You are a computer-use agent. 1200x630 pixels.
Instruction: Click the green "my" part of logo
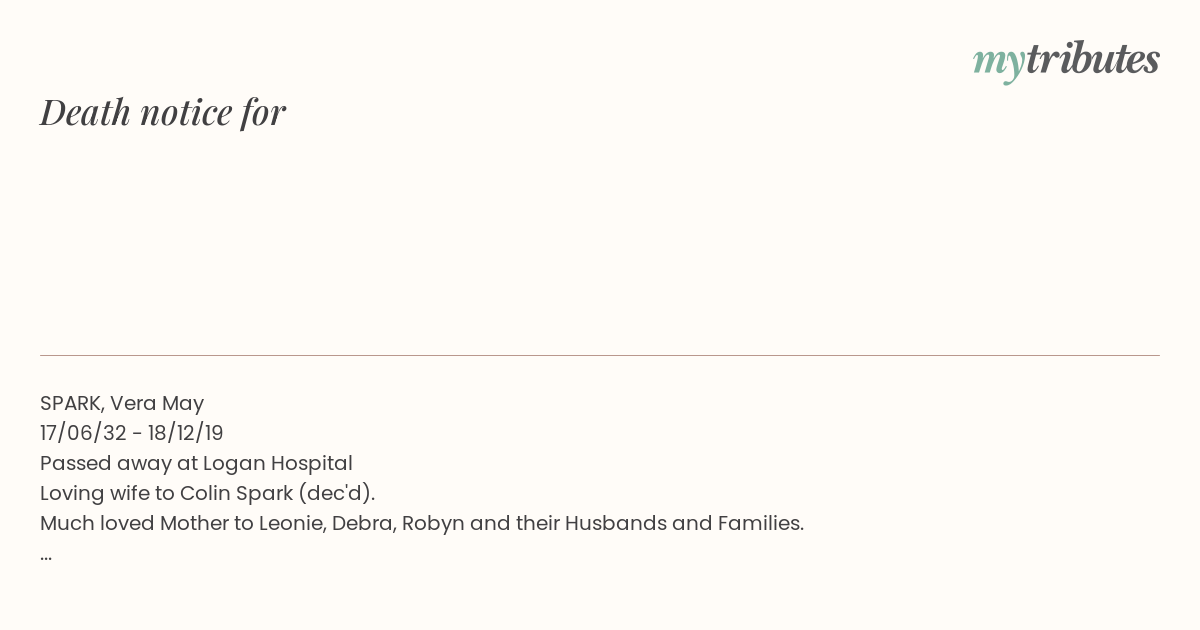coord(998,64)
